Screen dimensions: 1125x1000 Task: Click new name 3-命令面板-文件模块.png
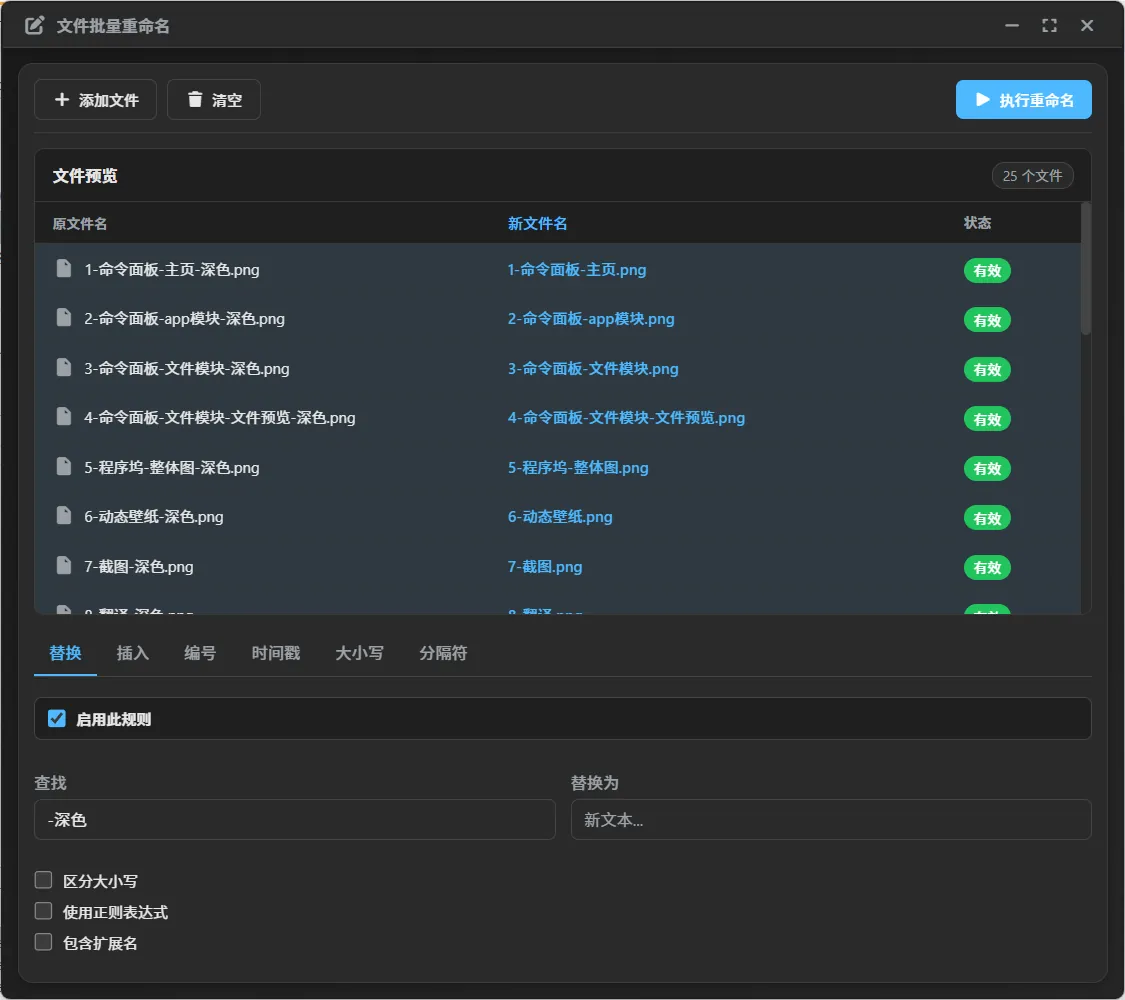tap(593, 369)
